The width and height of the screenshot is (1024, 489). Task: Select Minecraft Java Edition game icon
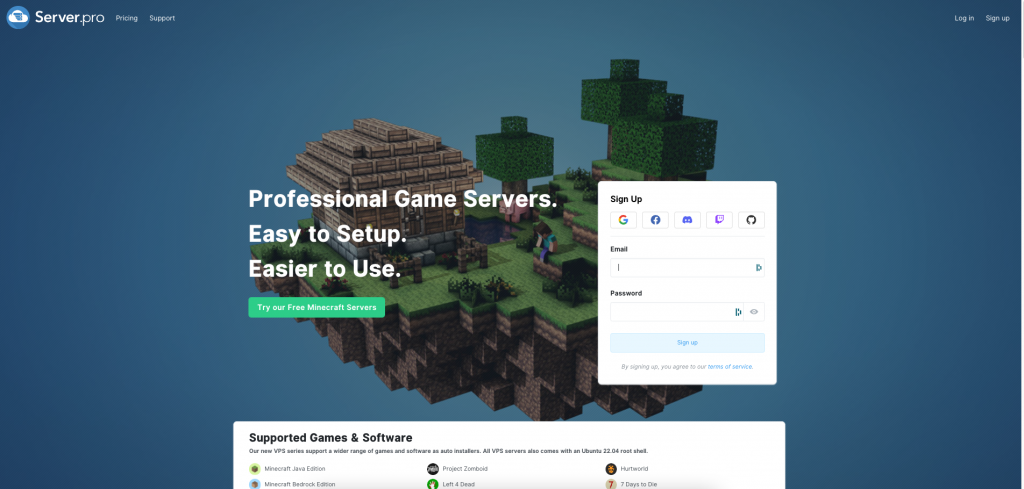pos(255,469)
